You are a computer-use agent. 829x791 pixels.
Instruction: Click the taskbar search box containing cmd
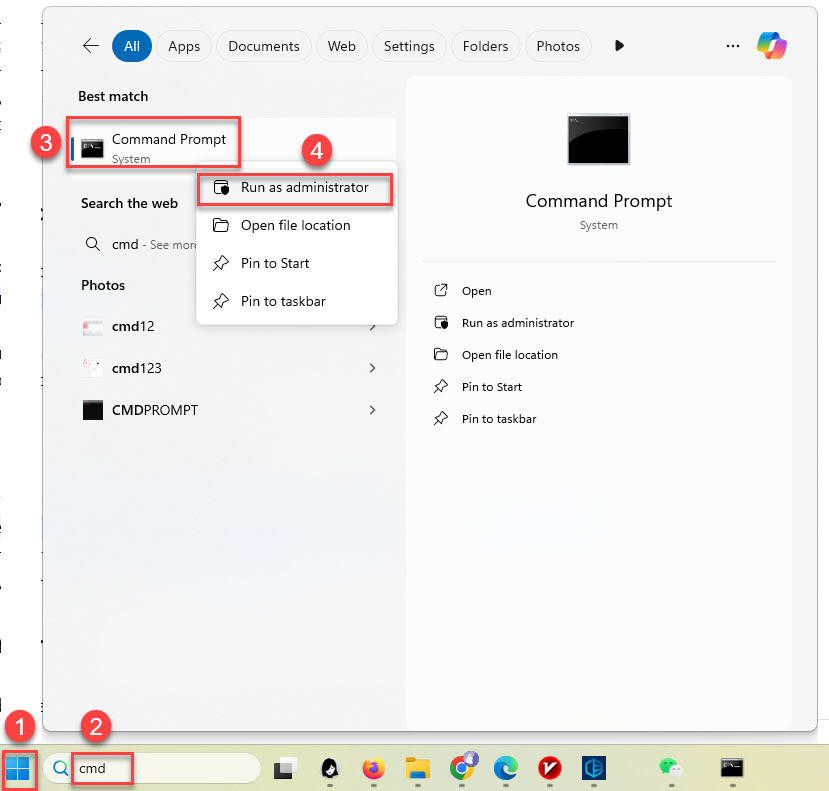(x=165, y=768)
